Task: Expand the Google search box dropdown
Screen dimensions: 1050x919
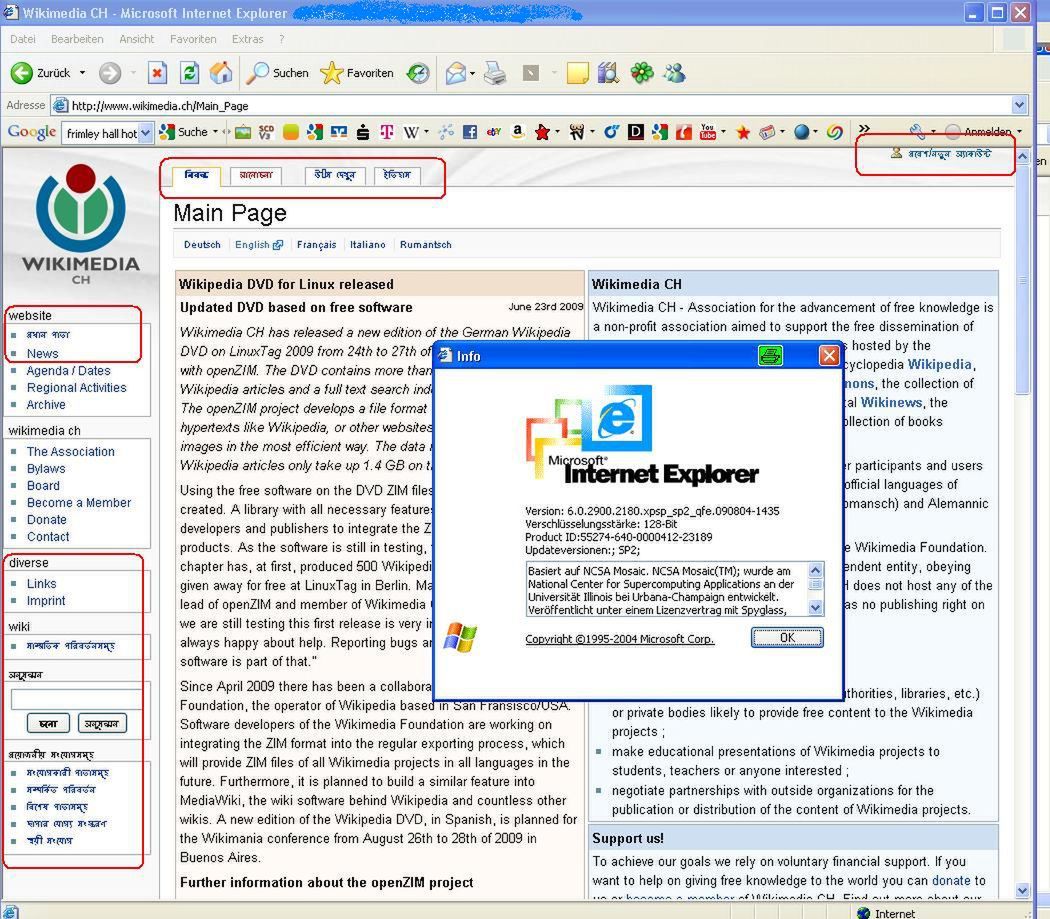Action: [x=145, y=133]
